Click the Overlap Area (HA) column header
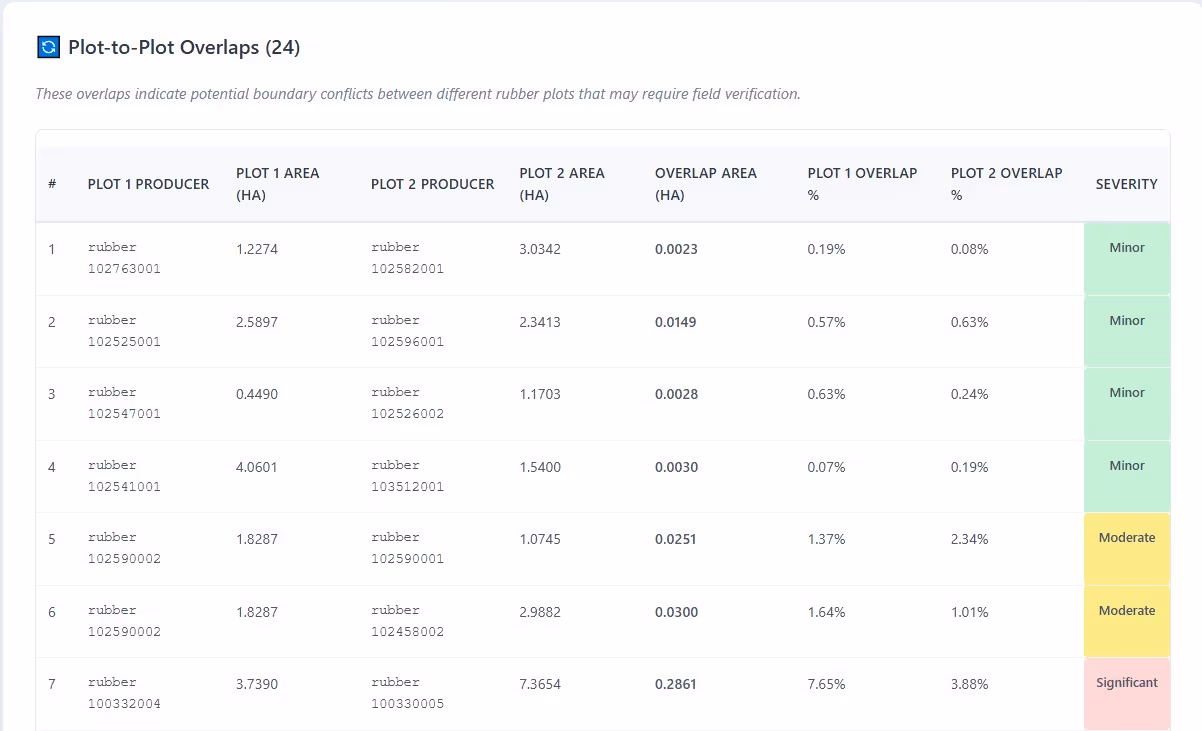Screen dimensions: 1202x731 705,184
